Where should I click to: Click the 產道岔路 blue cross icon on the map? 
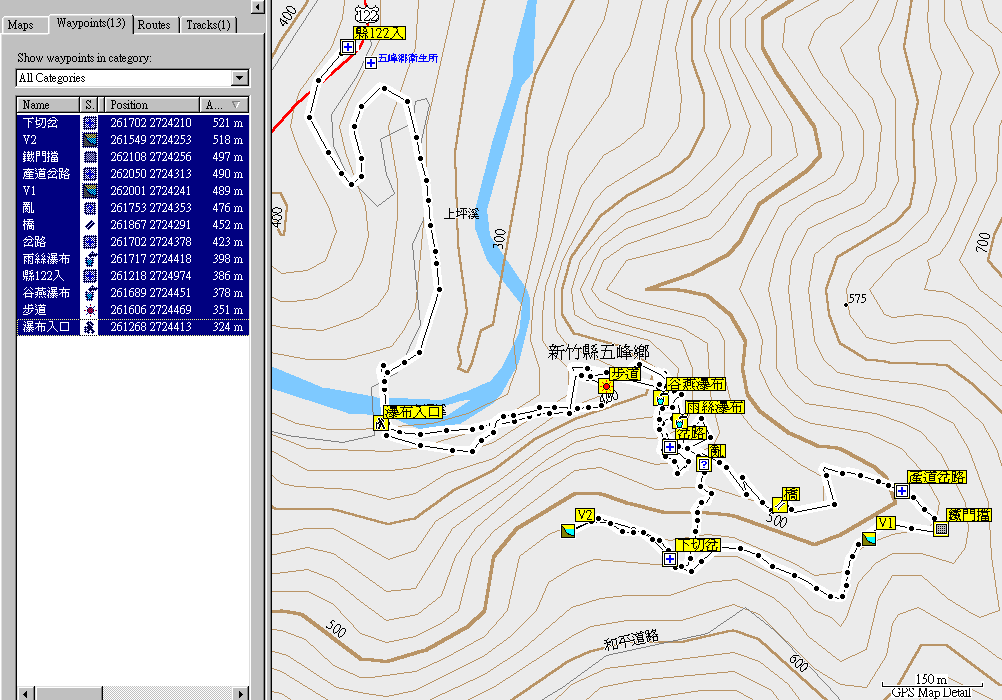point(902,491)
